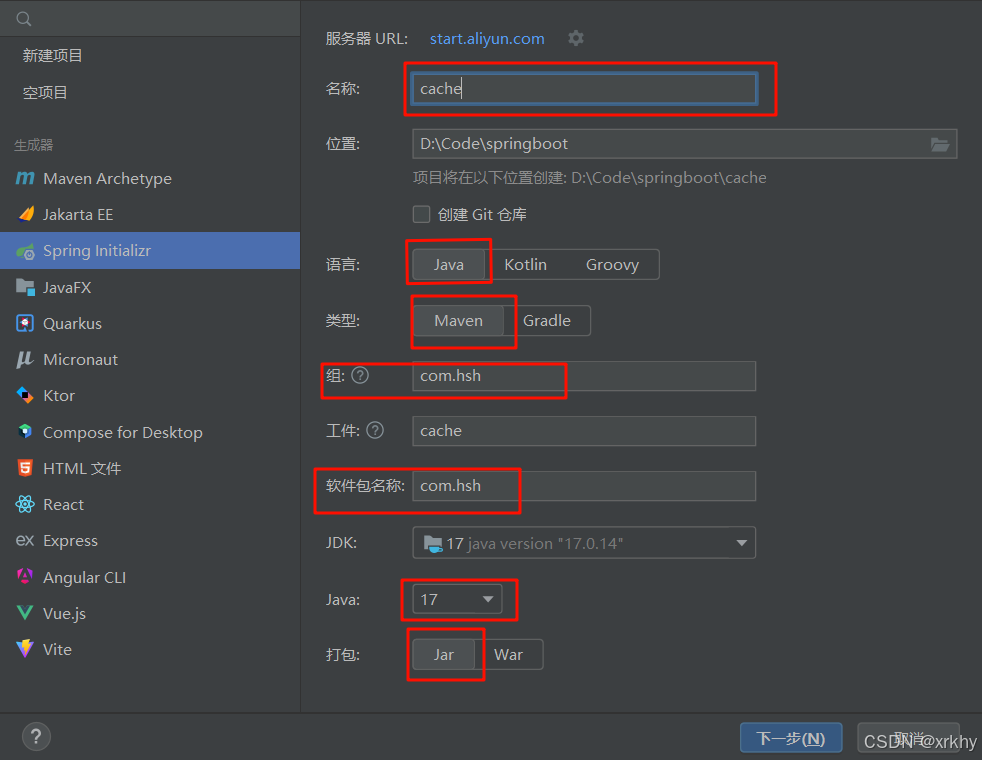Choose Gradle build type
982x760 pixels.
pyautogui.click(x=547, y=321)
